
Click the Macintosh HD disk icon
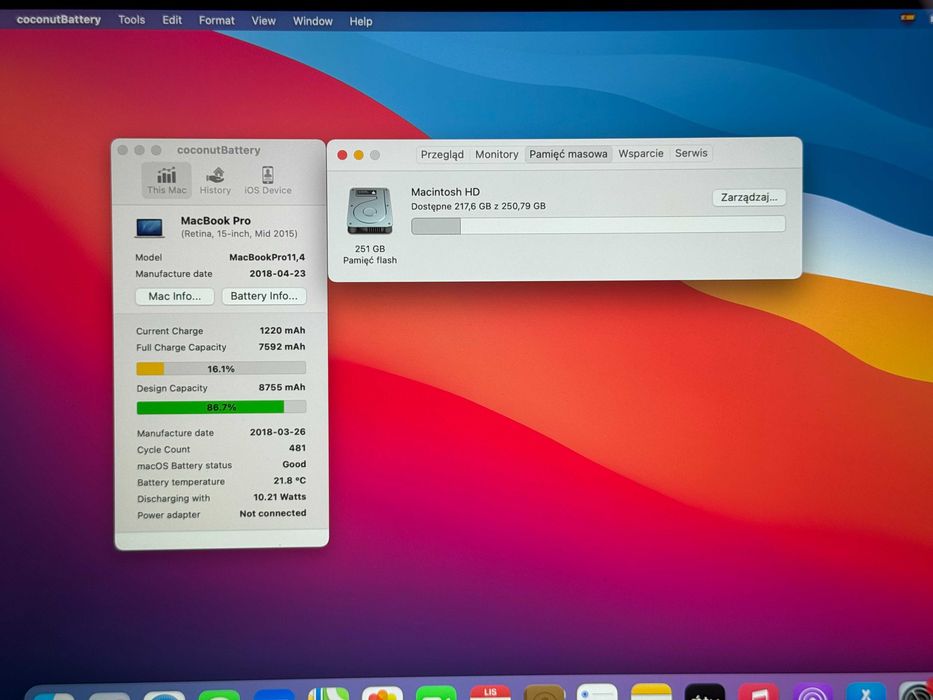point(370,211)
